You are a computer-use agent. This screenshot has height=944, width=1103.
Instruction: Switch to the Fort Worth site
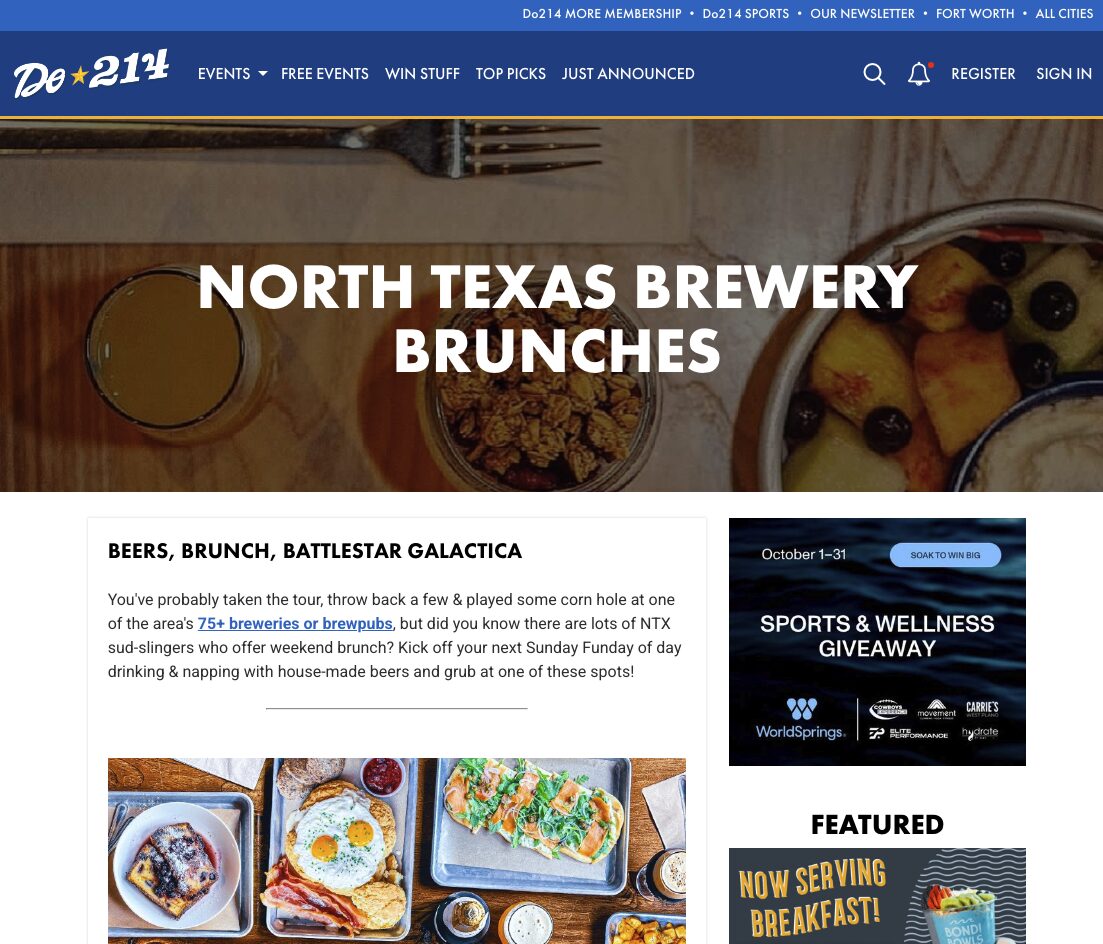[975, 14]
